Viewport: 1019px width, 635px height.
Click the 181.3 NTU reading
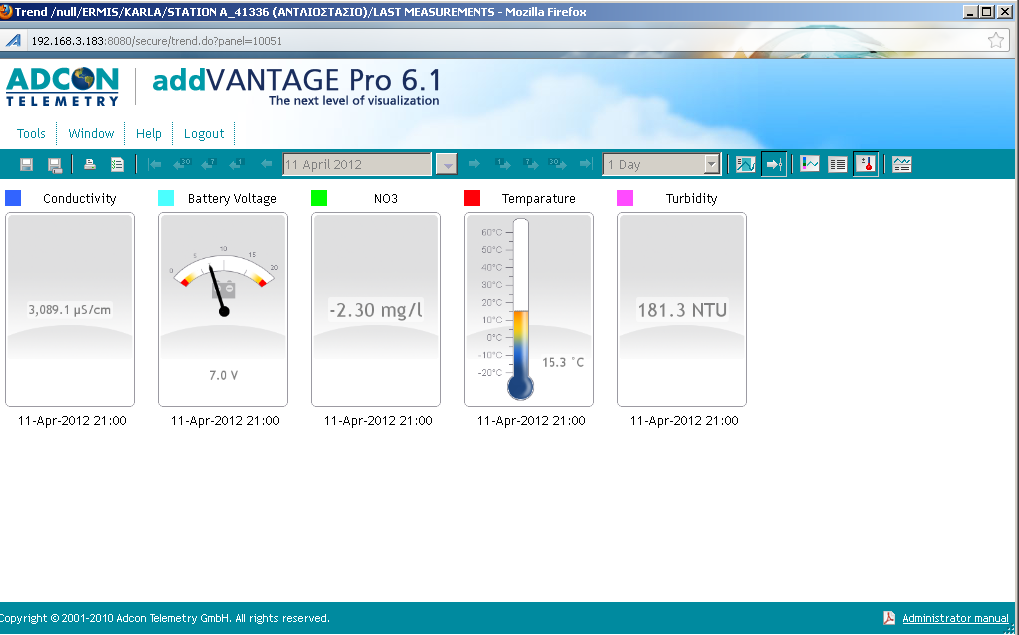click(682, 310)
